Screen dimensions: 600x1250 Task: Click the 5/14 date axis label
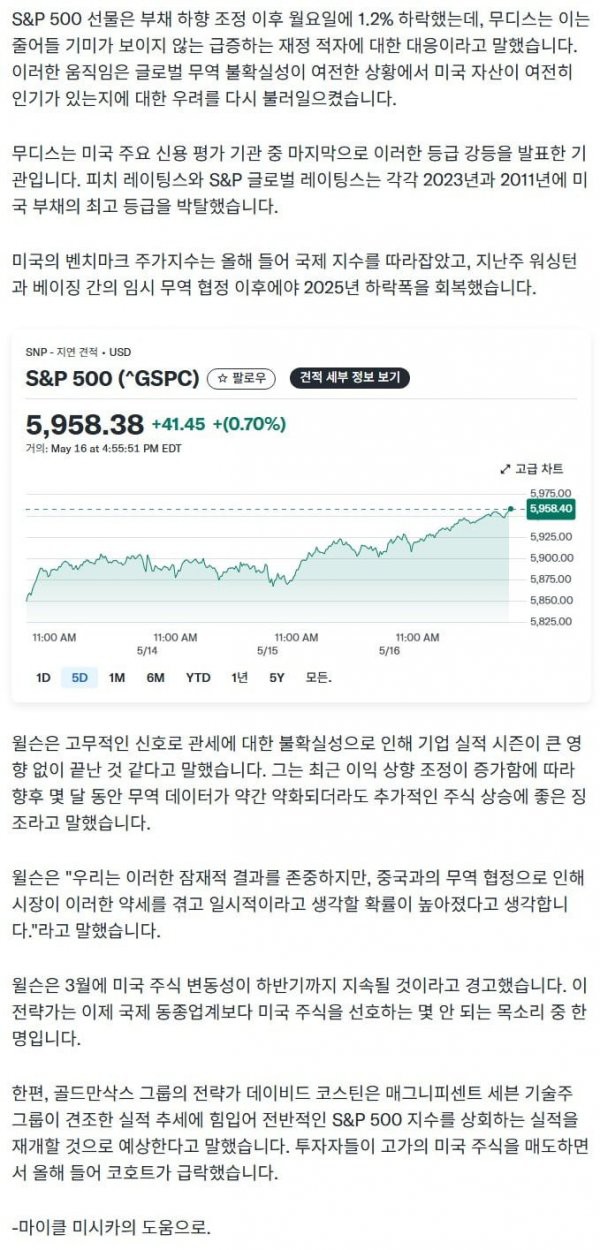point(148,648)
